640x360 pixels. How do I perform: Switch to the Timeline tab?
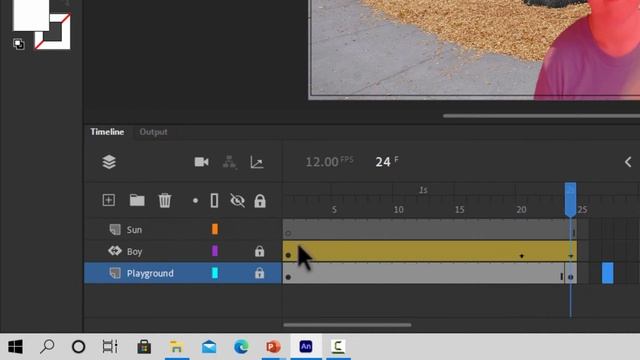(x=107, y=132)
